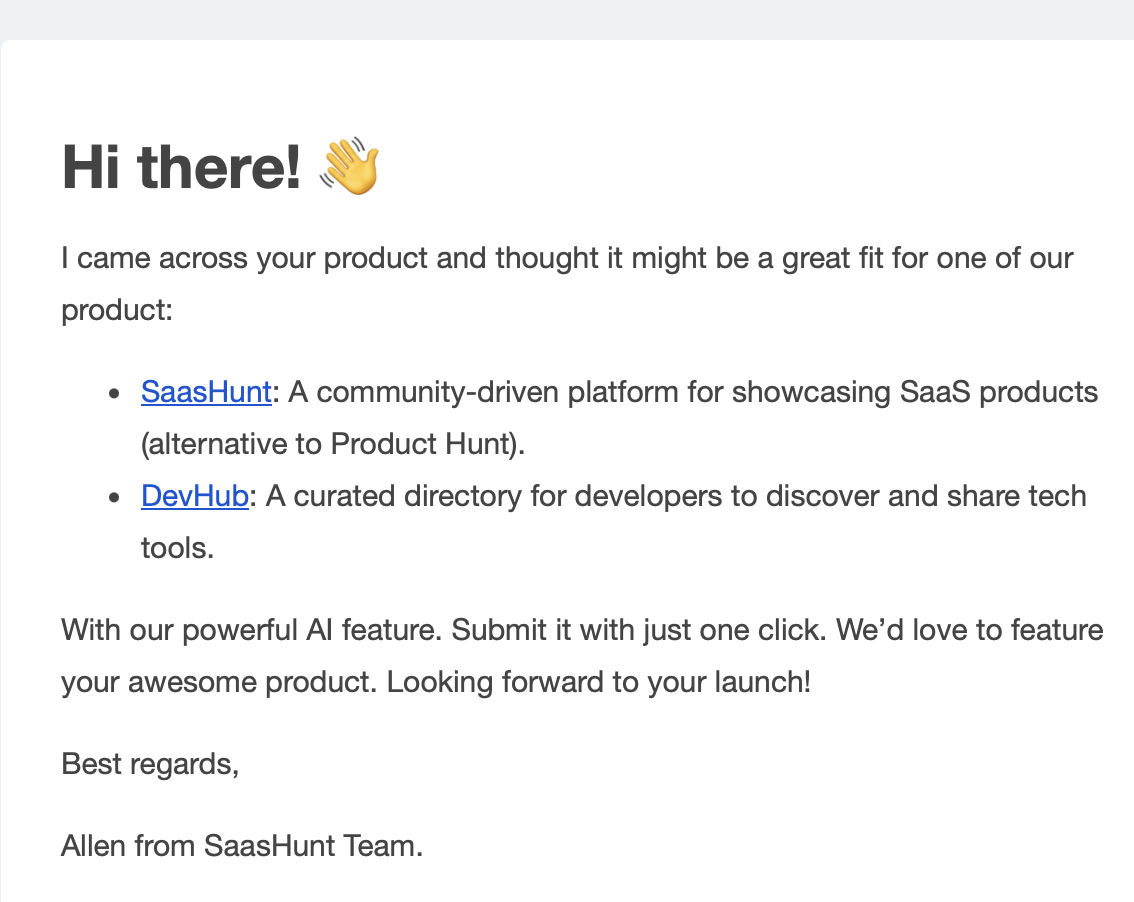Click the bullet dot before DevHub
This screenshot has height=902, width=1134.
[x=115, y=497]
